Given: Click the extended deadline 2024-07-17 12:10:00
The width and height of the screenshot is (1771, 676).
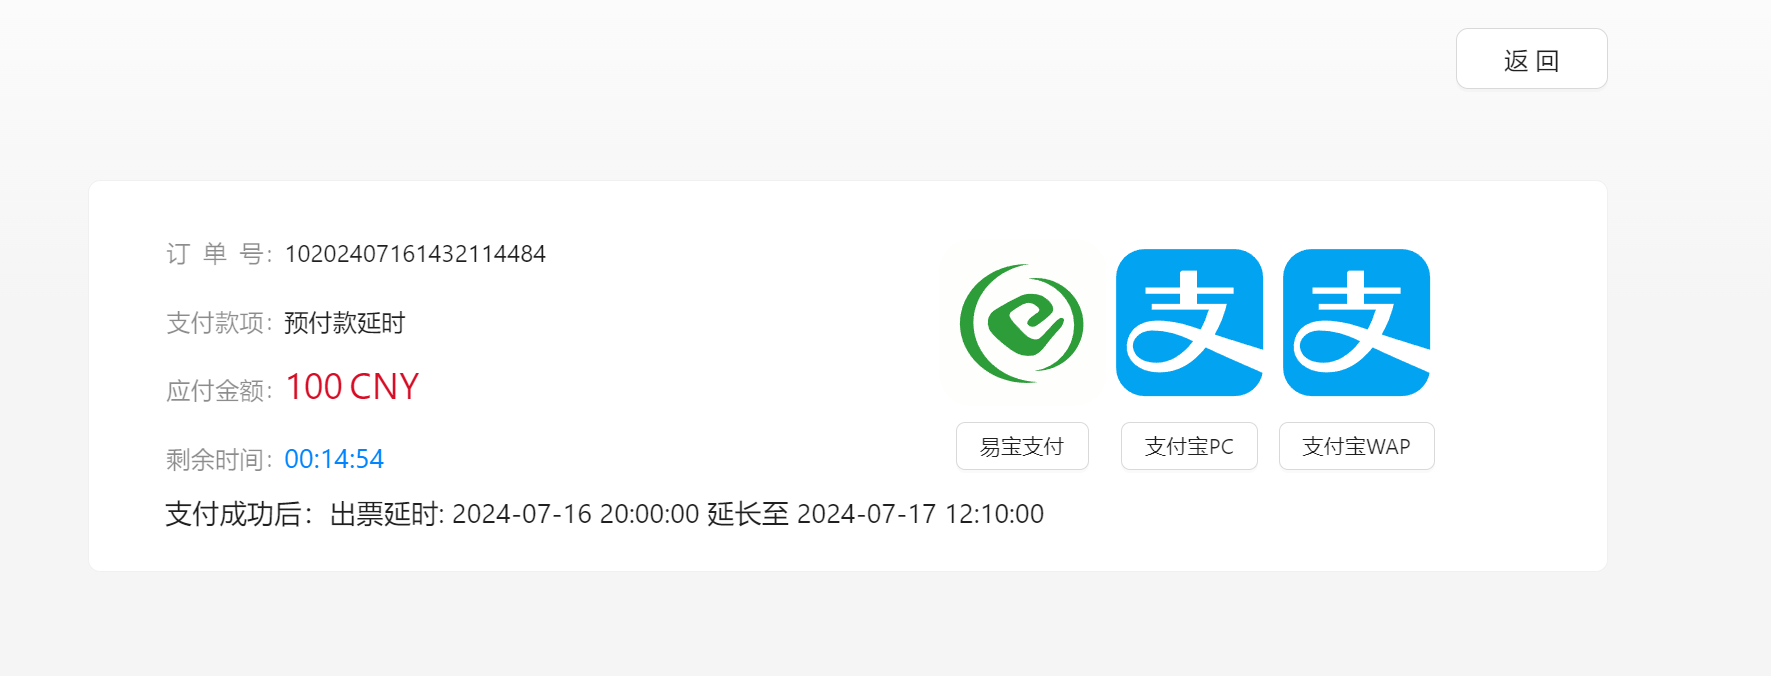Looking at the screenshot, I should 920,514.
